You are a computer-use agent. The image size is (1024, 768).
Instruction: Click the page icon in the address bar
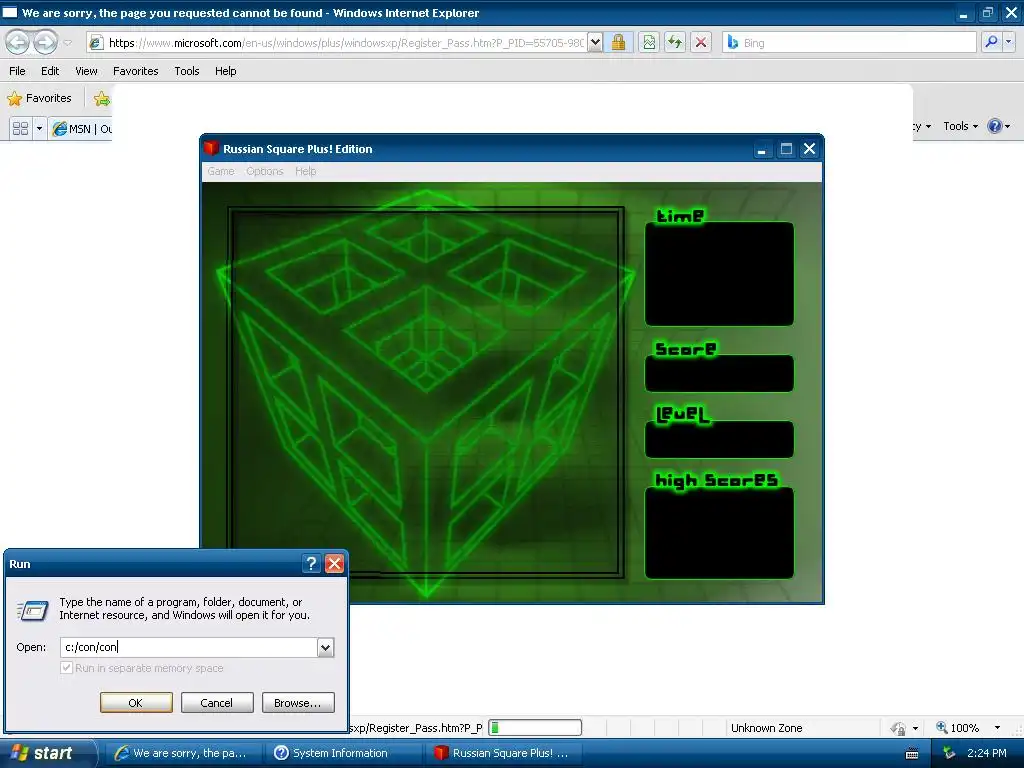(96, 42)
